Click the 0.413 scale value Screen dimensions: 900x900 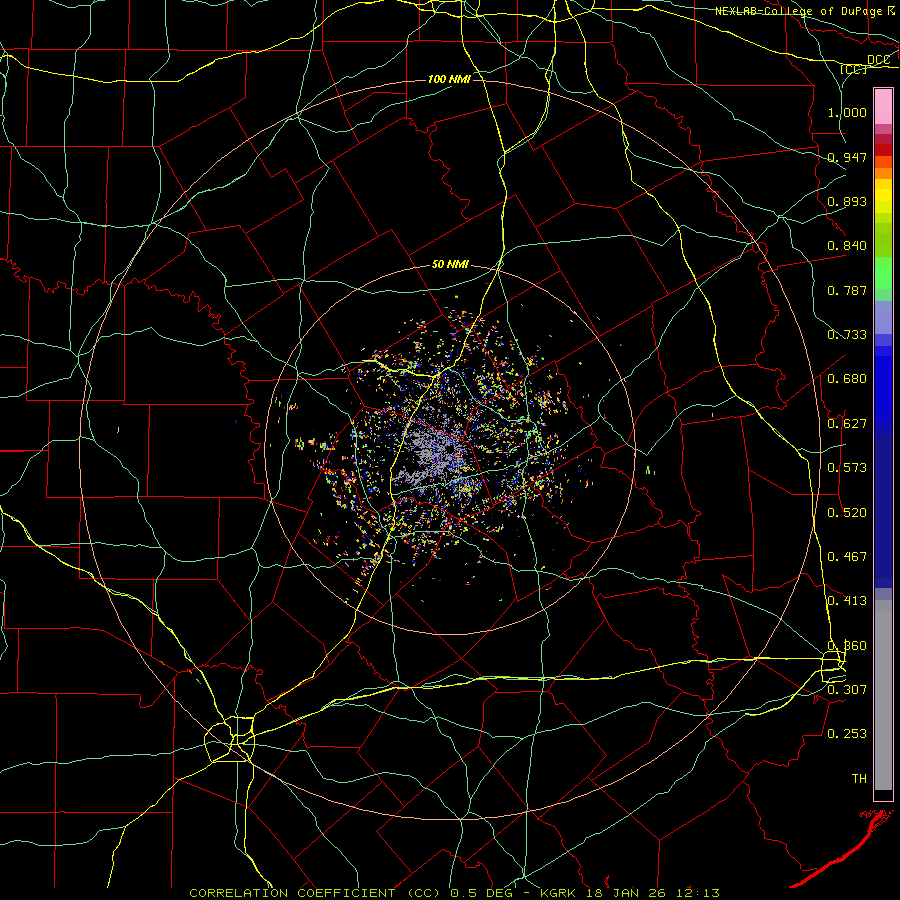click(x=847, y=601)
